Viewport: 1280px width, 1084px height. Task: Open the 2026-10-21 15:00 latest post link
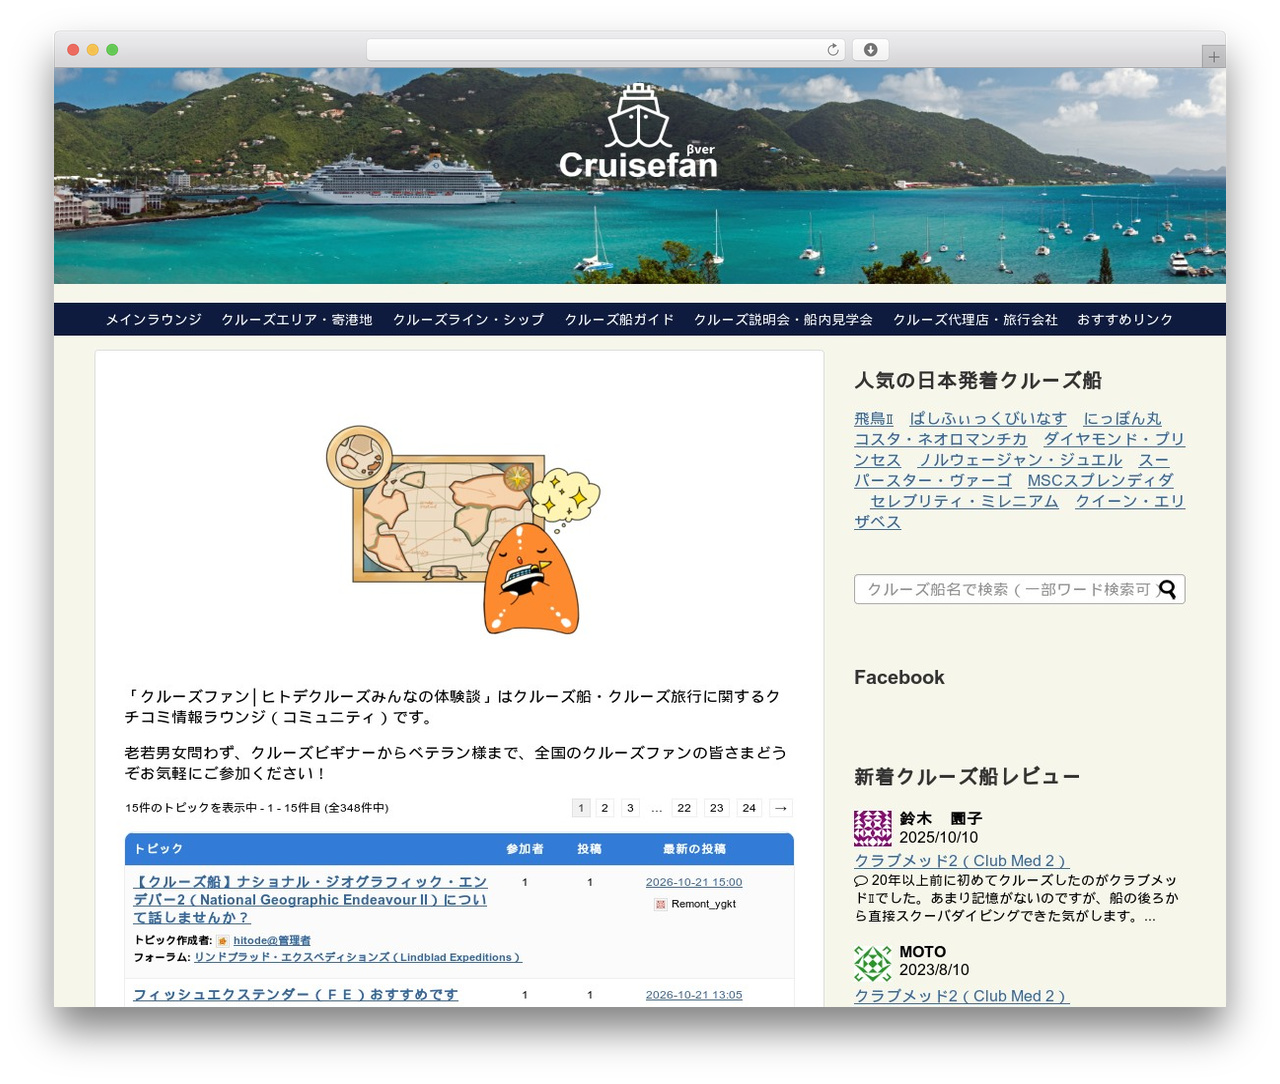click(694, 882)
